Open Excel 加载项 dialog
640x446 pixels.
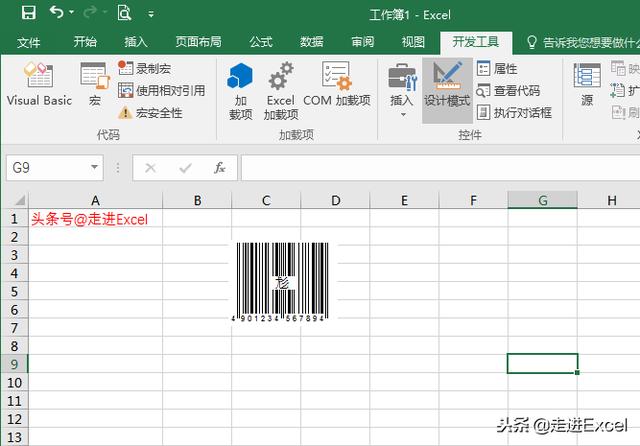click(280, 91)
